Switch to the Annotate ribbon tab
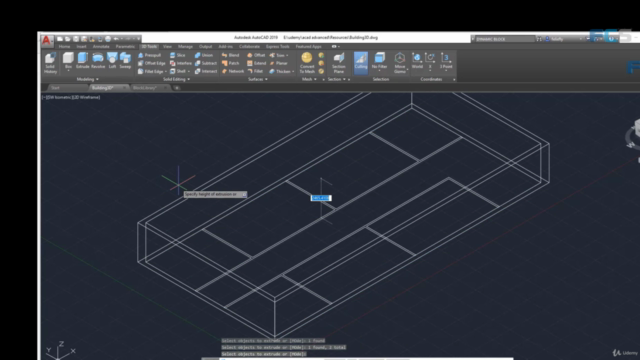Viewport: 640px width, 360px height. pos(101,47)
